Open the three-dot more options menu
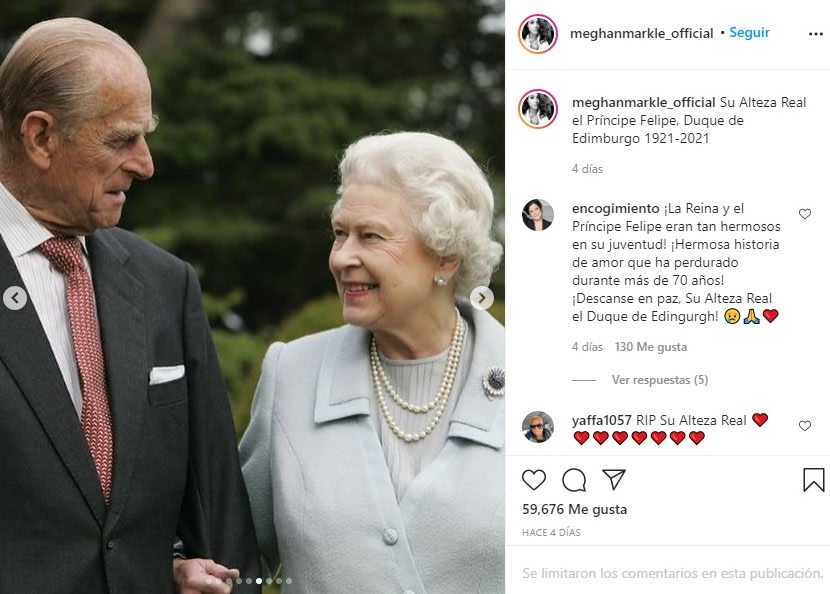Image resolution: width=830 pixels, height=594 pixels. [x=816, y=34]
